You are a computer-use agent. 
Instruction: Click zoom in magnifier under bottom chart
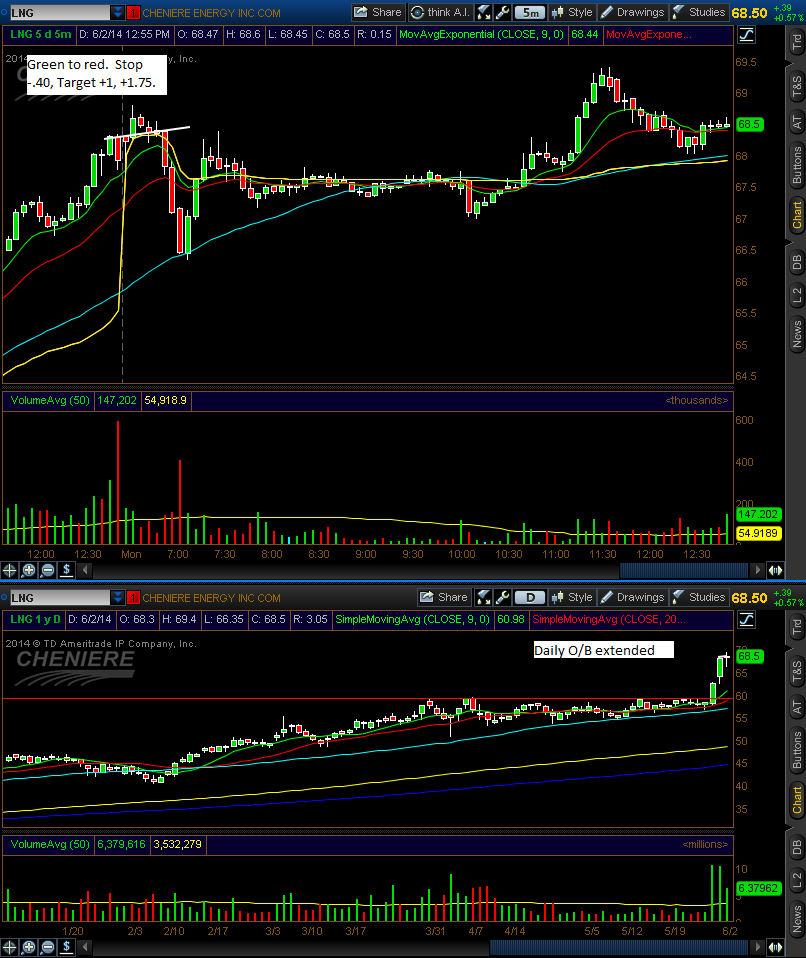28,948
